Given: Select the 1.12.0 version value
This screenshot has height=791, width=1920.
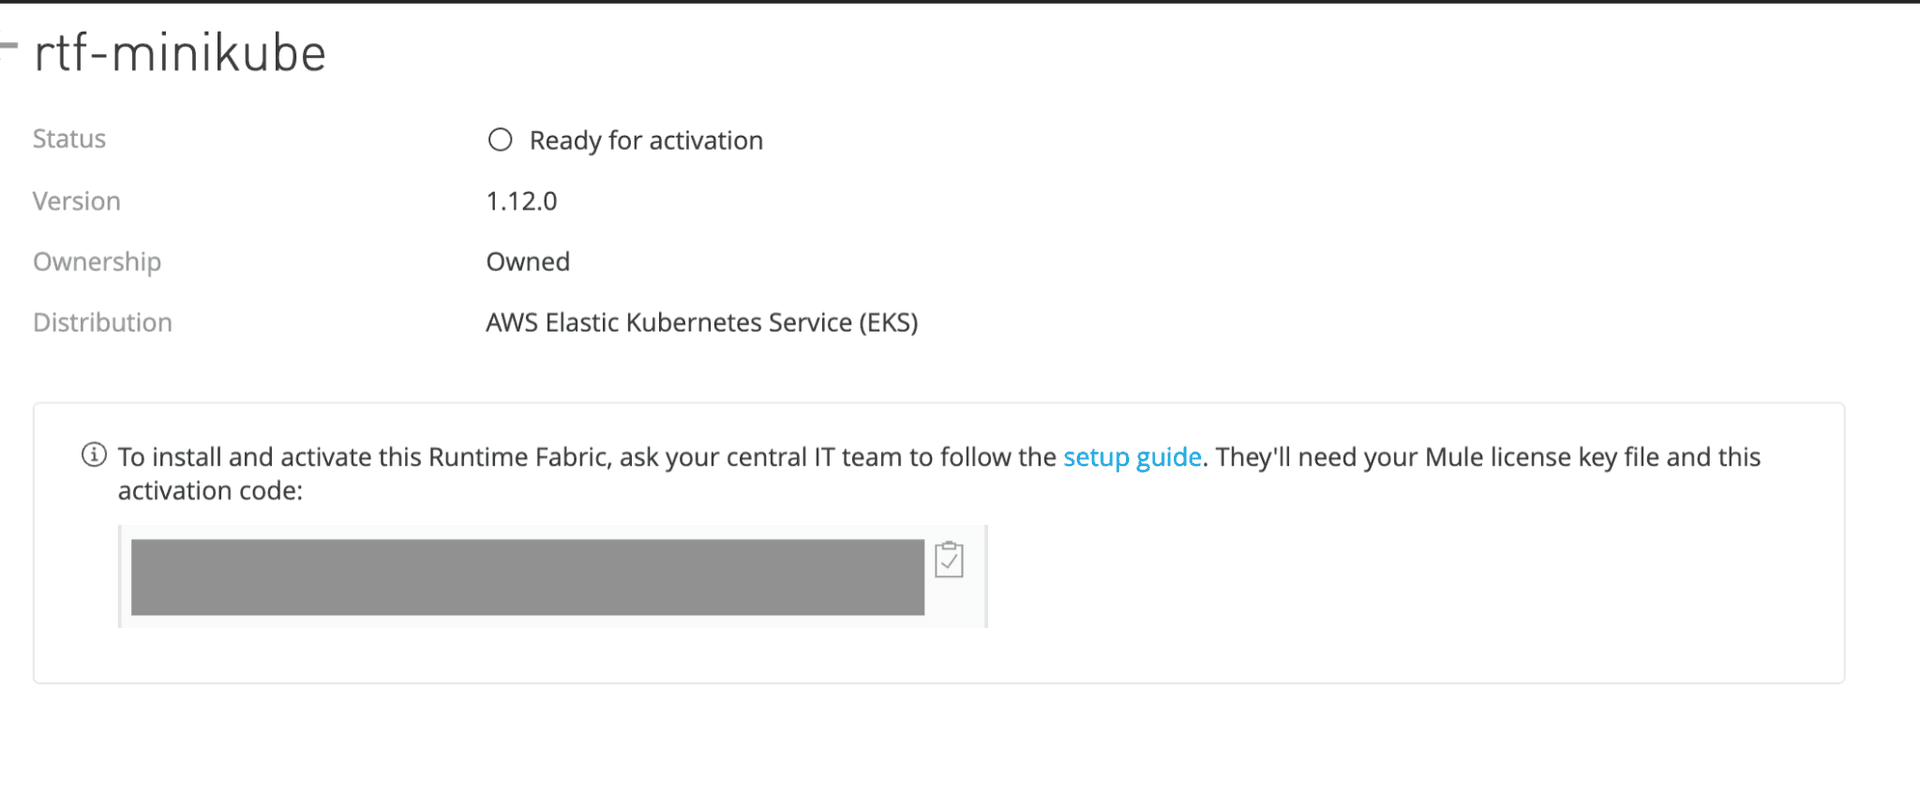Looking at the screenshot, I should point(521,201).
